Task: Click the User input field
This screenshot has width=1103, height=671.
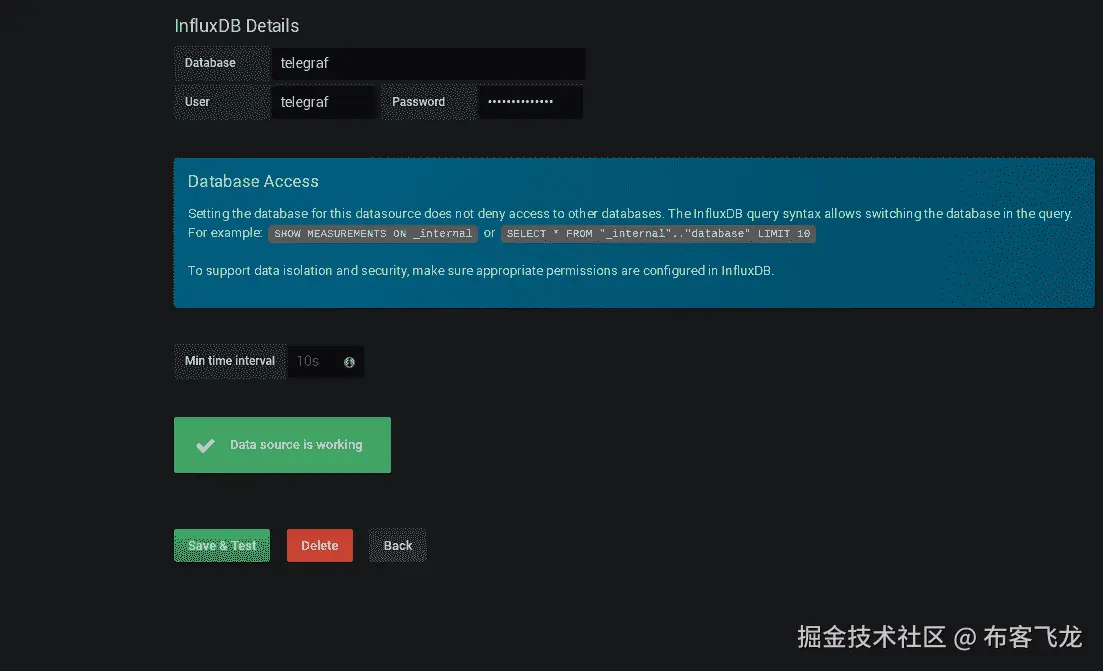Action: point(323,102)
